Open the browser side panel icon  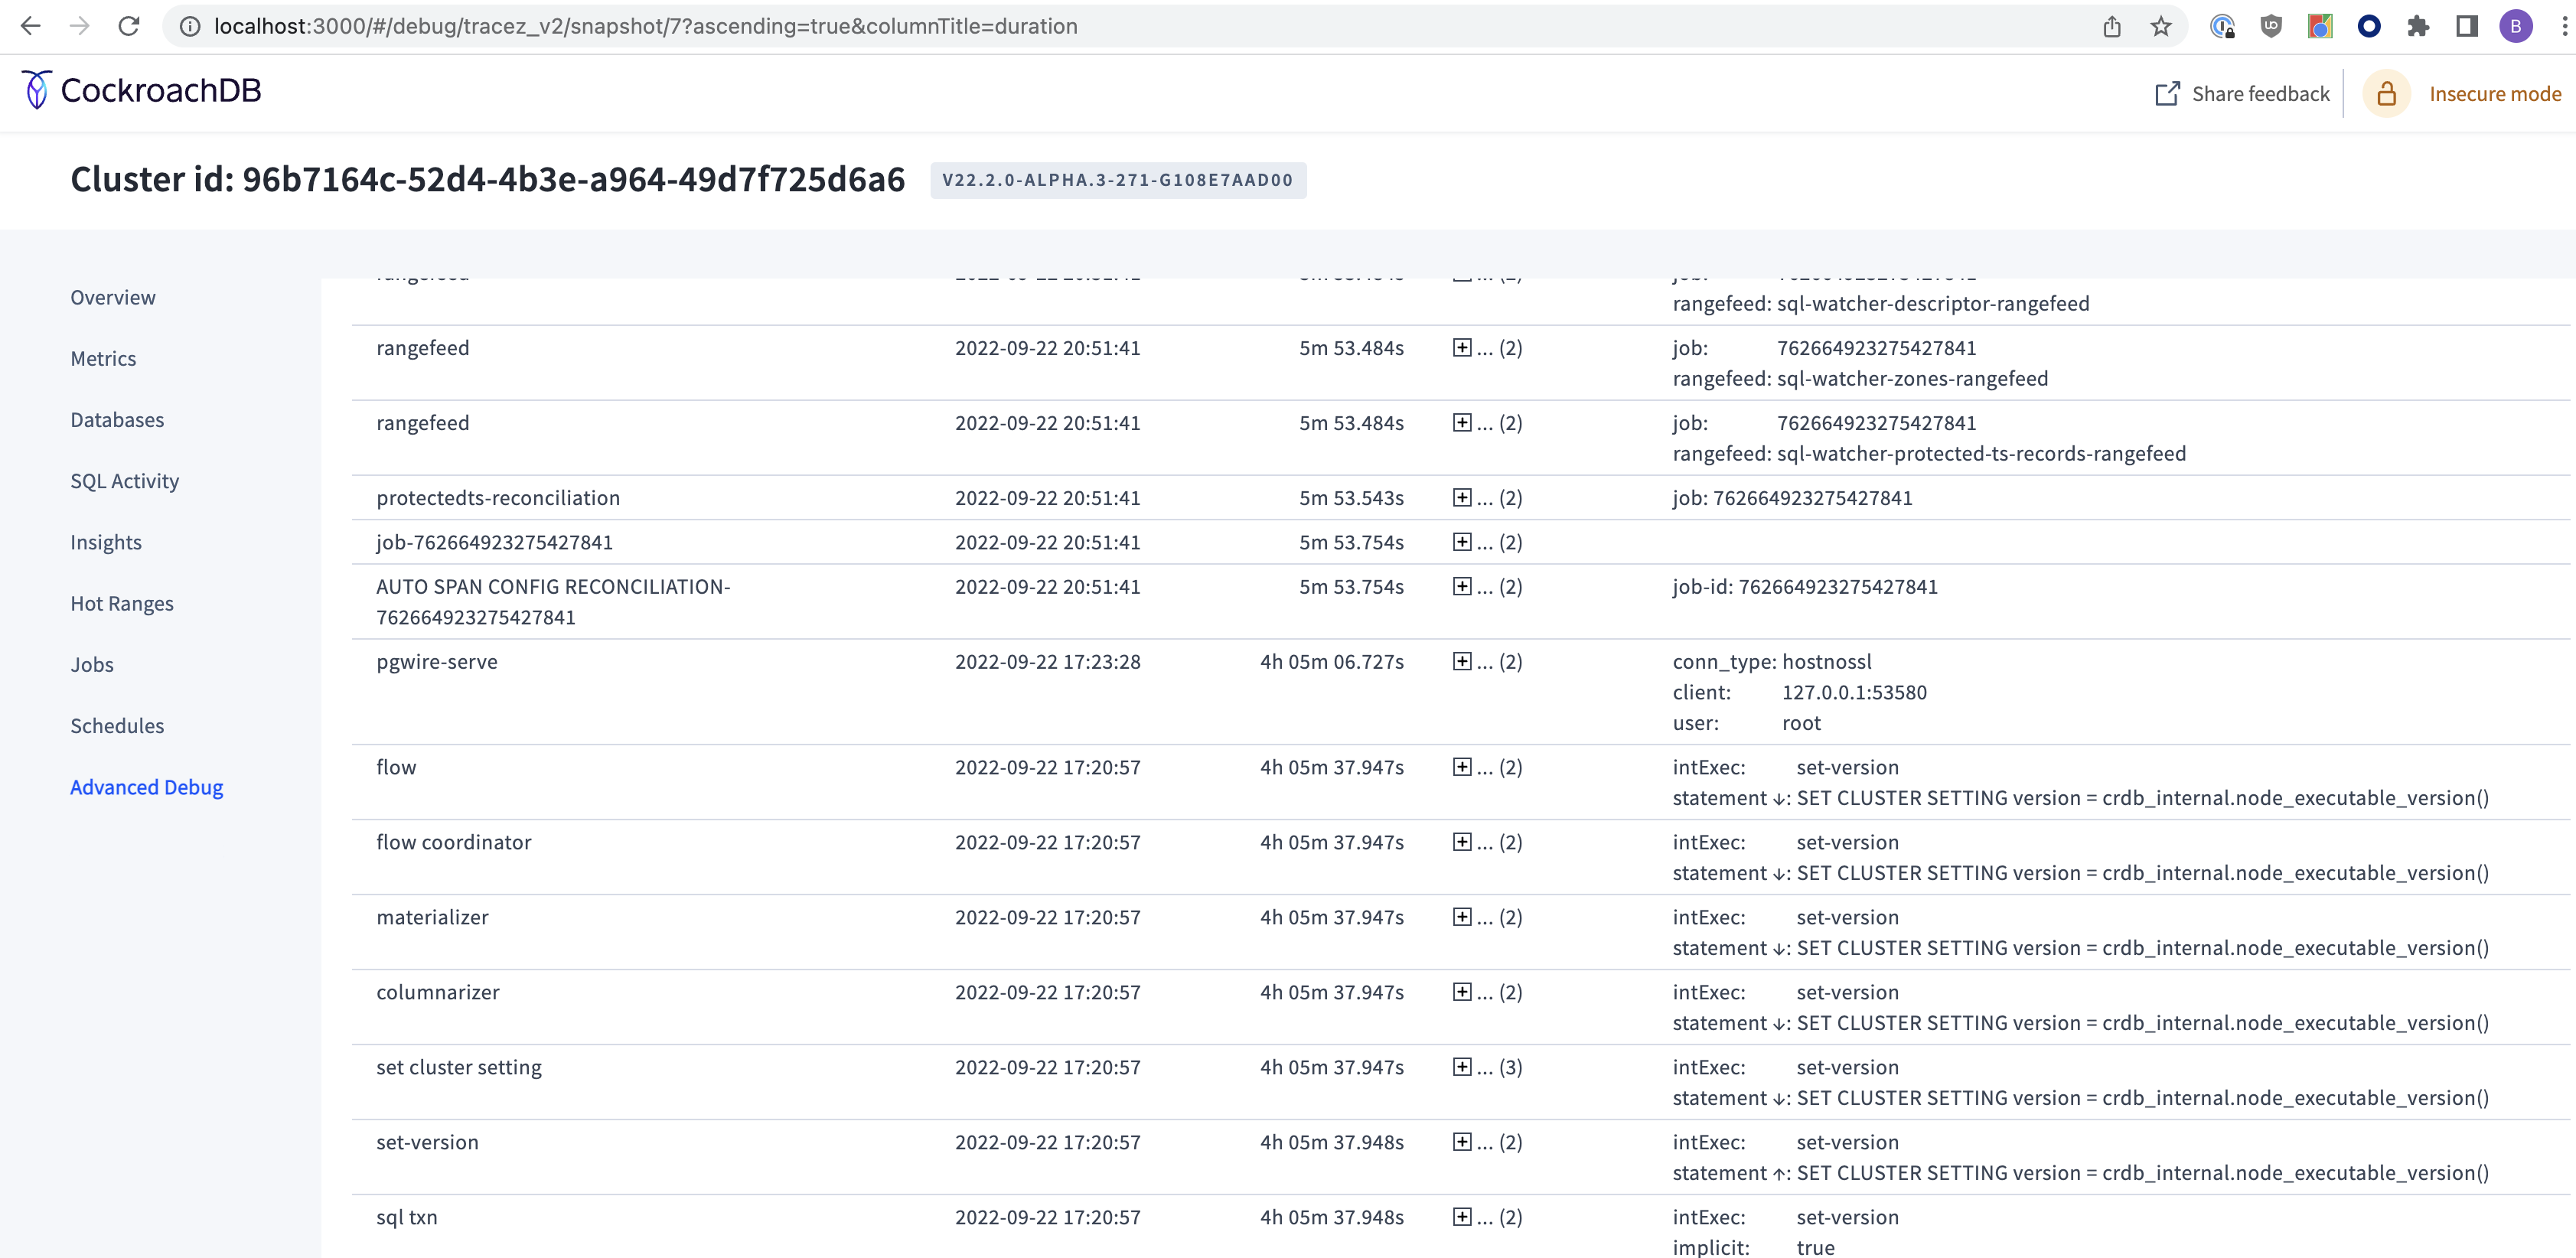point(2466,26)
